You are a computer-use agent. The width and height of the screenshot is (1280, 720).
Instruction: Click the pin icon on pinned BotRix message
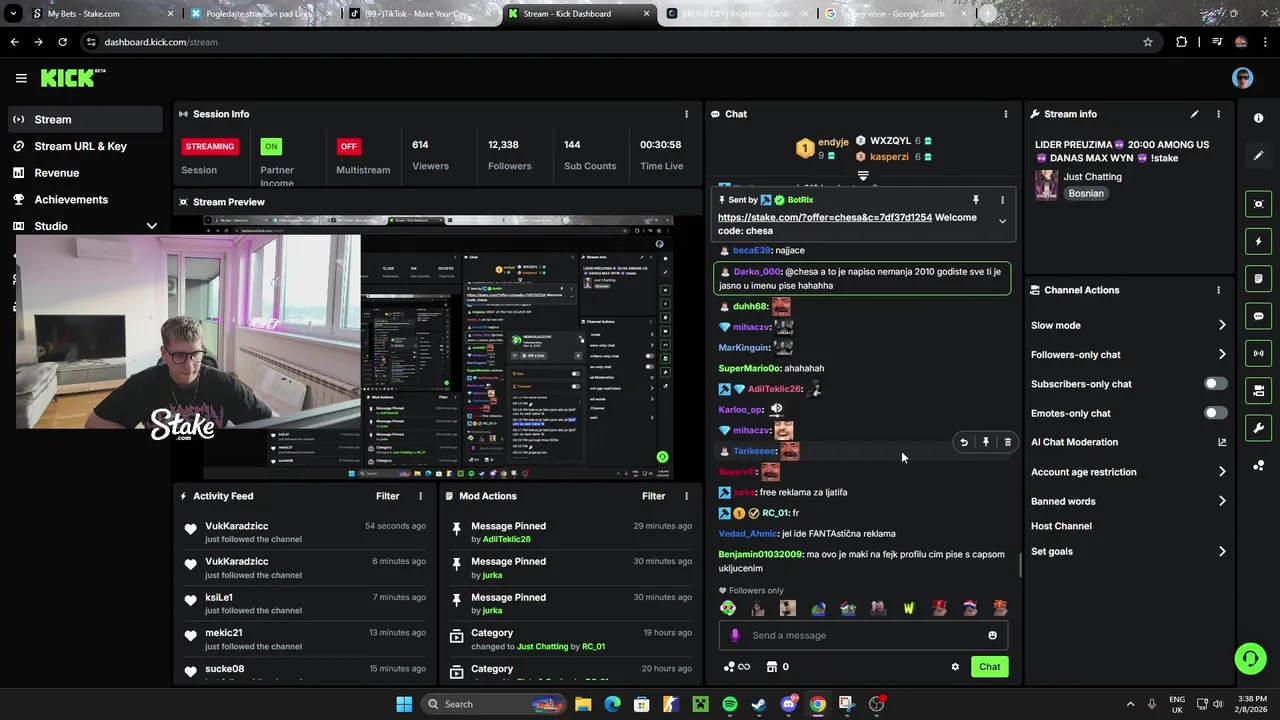pyautogui.click(x=976, y=200)
